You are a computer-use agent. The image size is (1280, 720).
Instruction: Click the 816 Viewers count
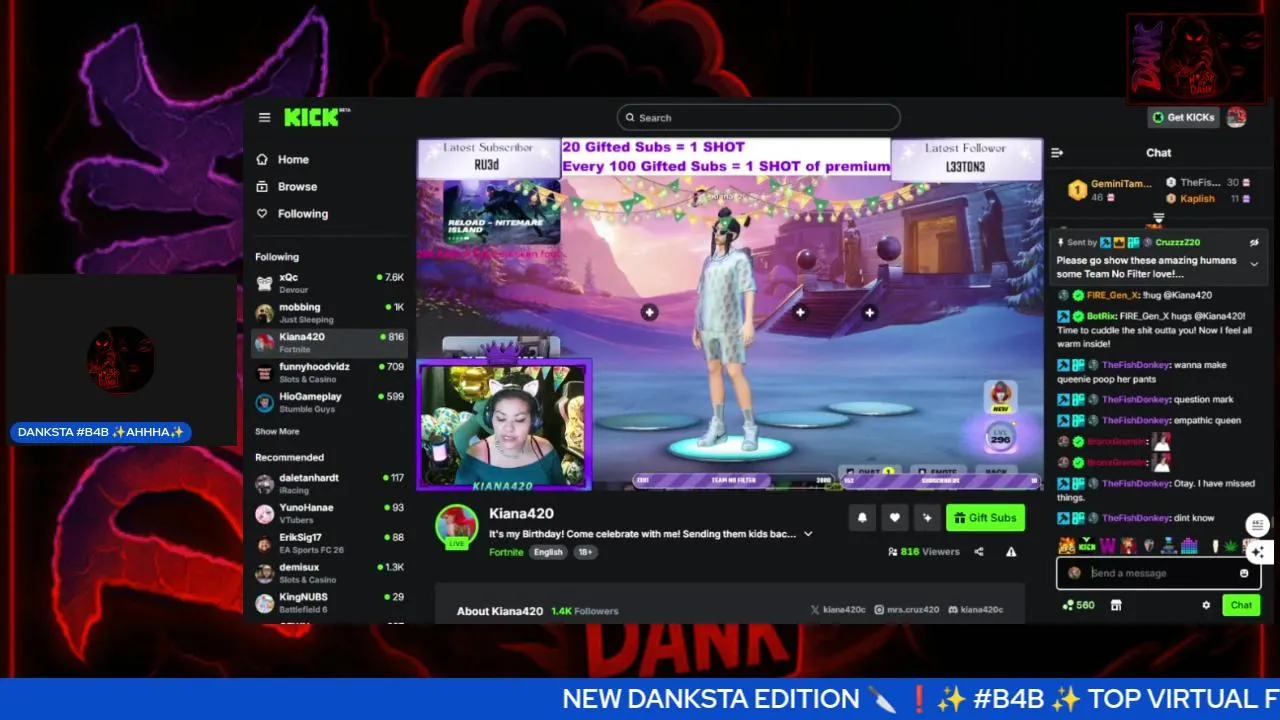pos(923,551)
